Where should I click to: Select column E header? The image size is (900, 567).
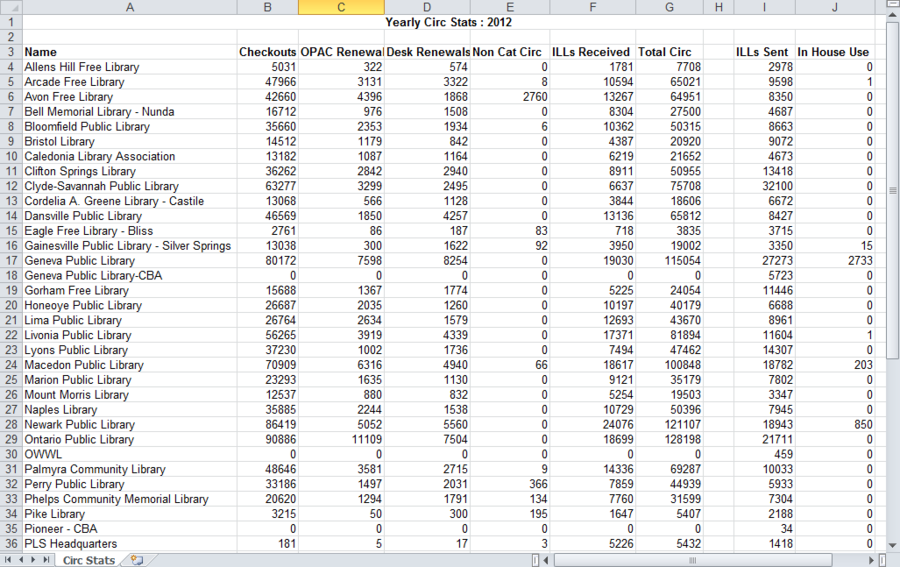pyautogui.click(x=510, y=7)
